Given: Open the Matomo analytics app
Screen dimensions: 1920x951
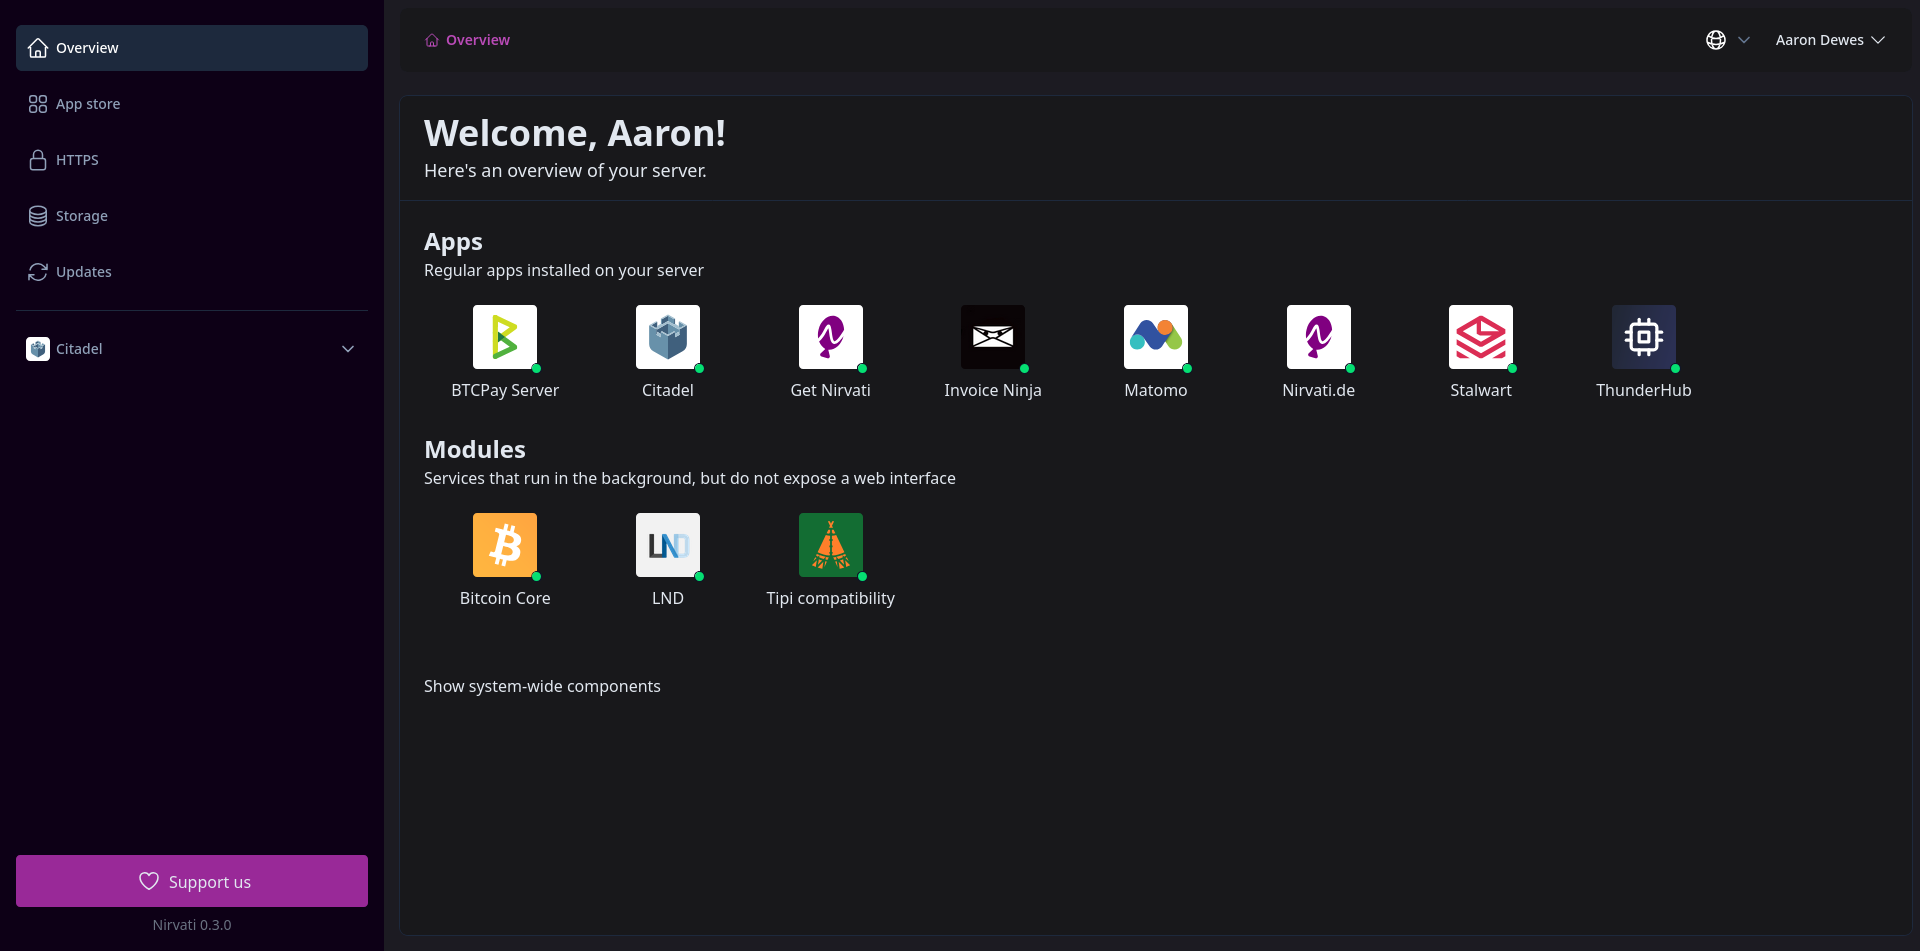Looking at the screenshot, I should tap(1155, 337).
